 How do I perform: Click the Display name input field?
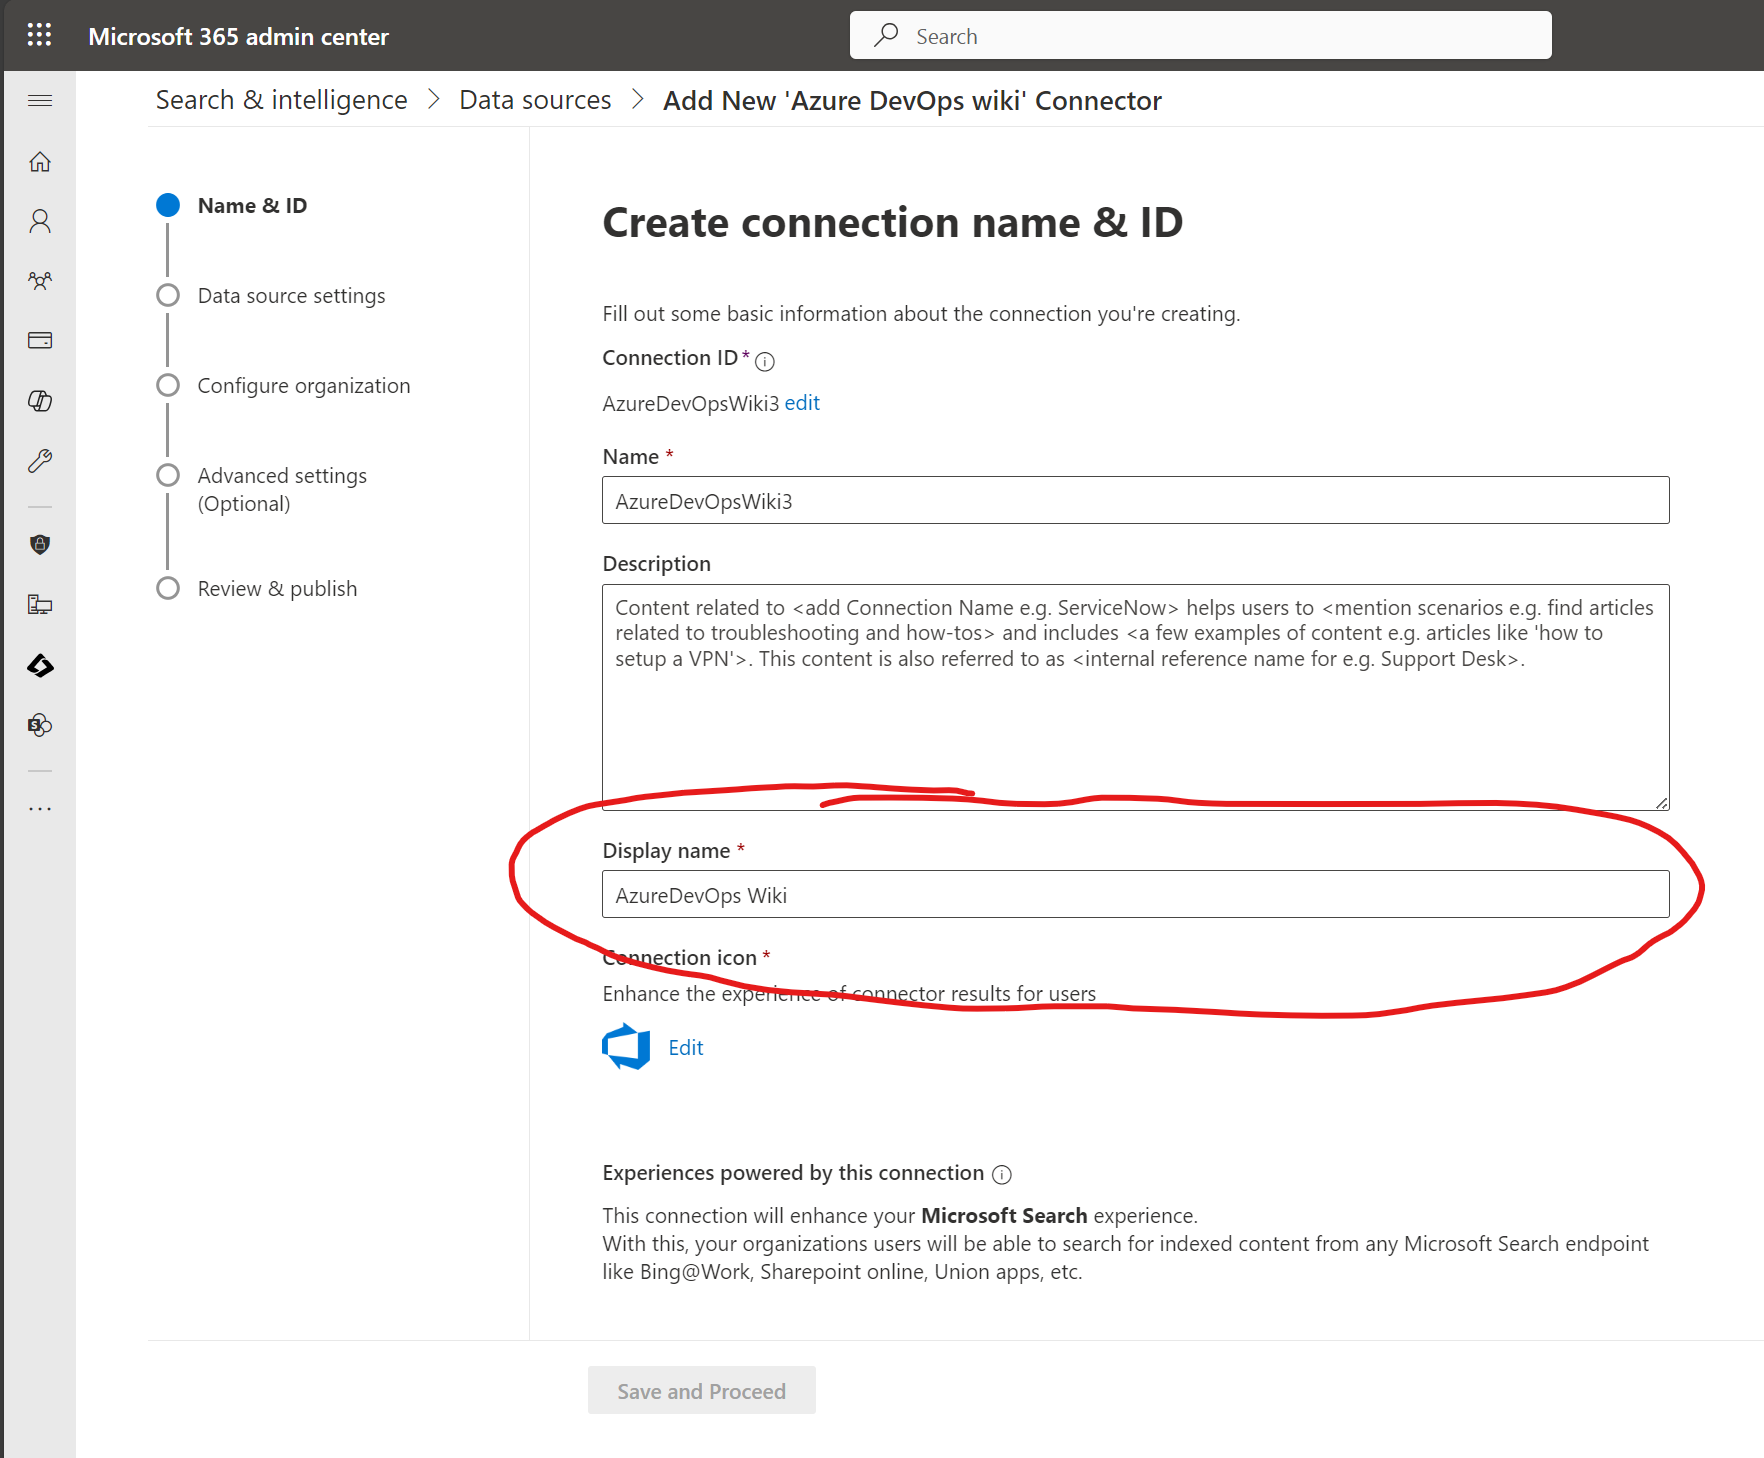[x=1136, y=894]
